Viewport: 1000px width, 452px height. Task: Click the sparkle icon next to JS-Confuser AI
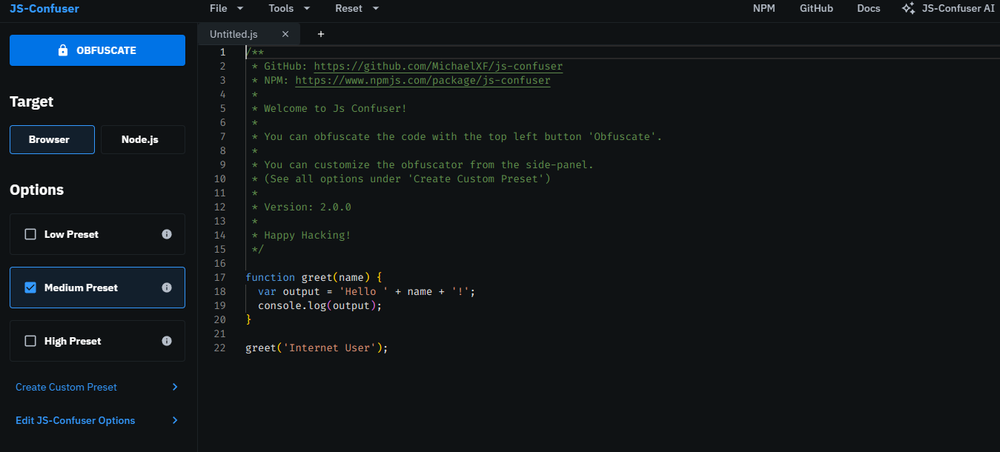[x=908, y=8]
